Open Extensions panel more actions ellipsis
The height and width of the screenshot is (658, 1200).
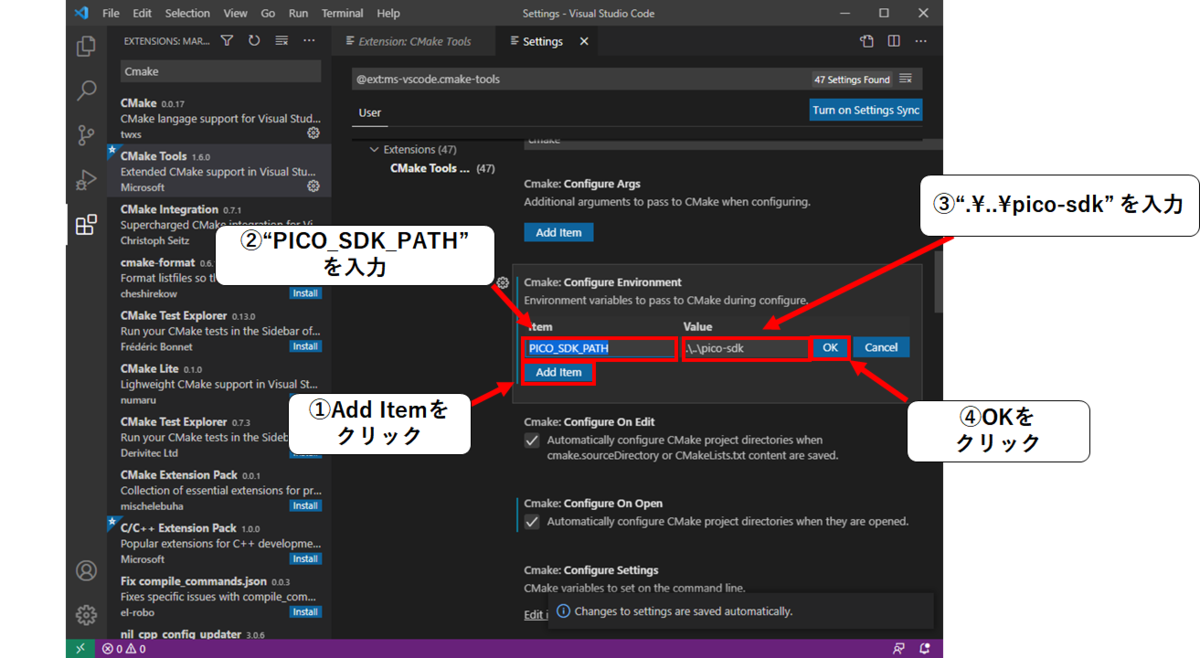pyautogui.click(x=309, y=41)
